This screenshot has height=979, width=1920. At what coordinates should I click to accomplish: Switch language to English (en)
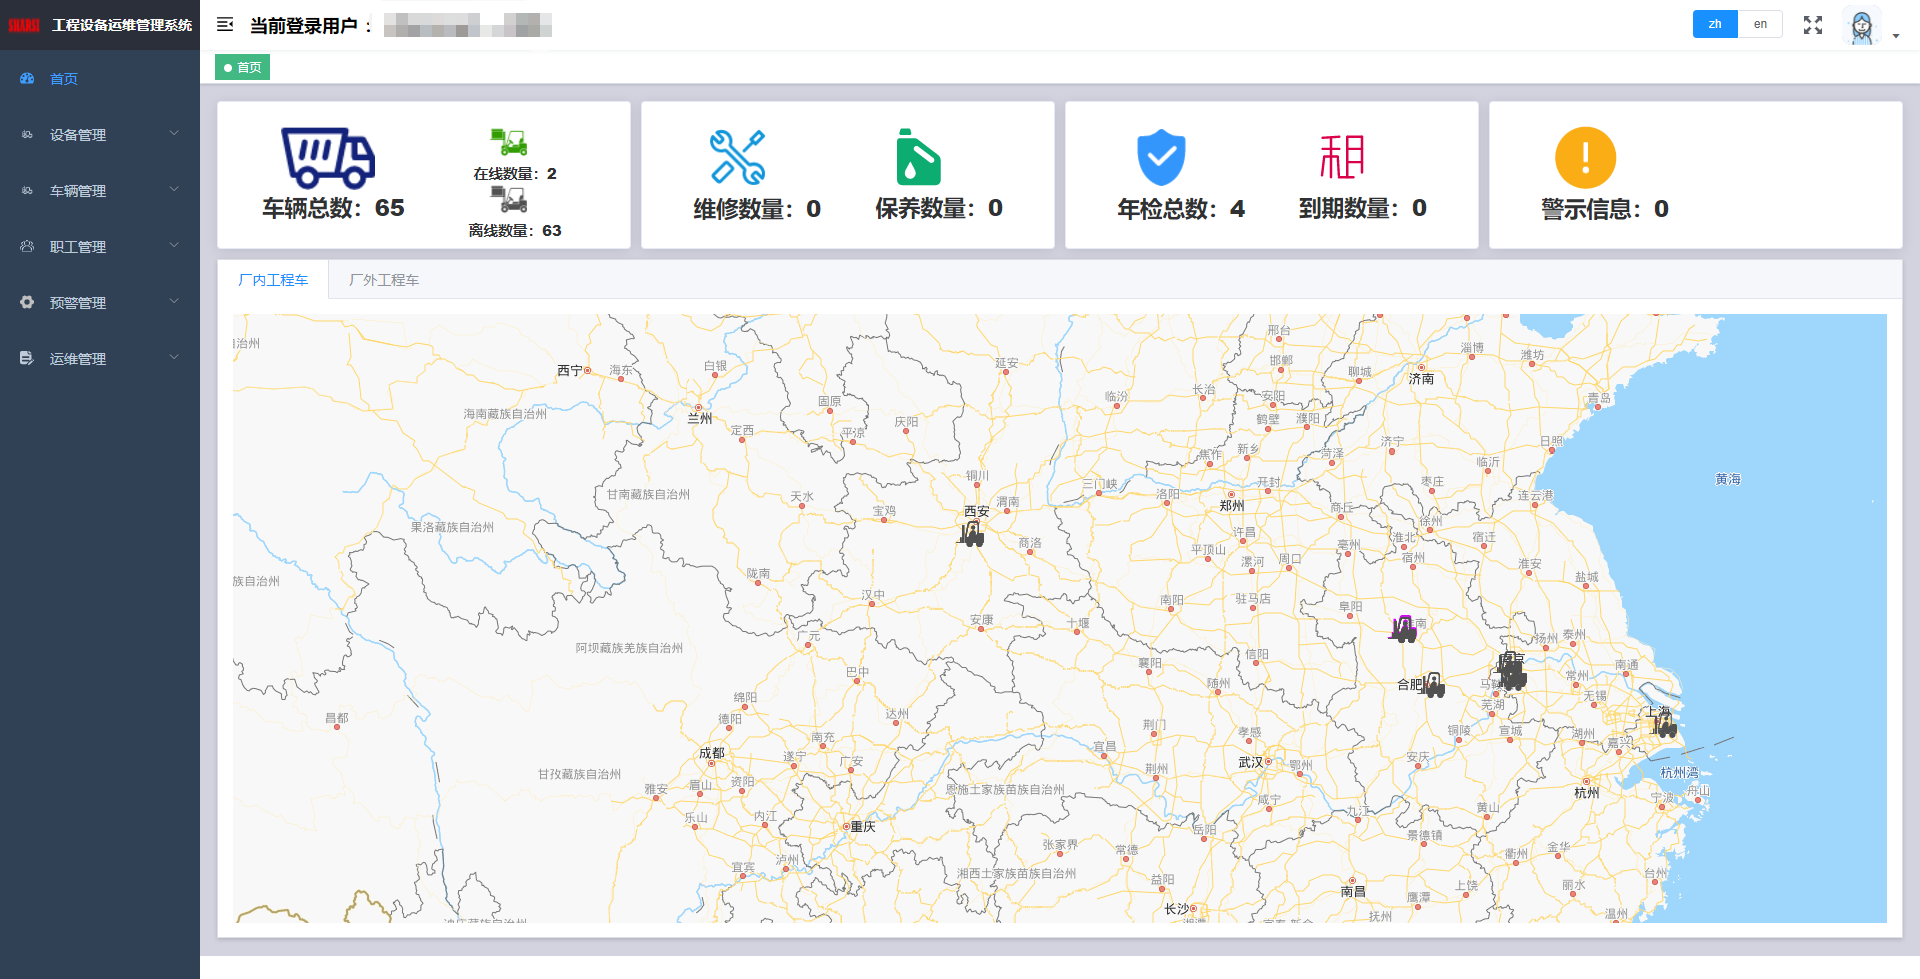pos(1760,24)
